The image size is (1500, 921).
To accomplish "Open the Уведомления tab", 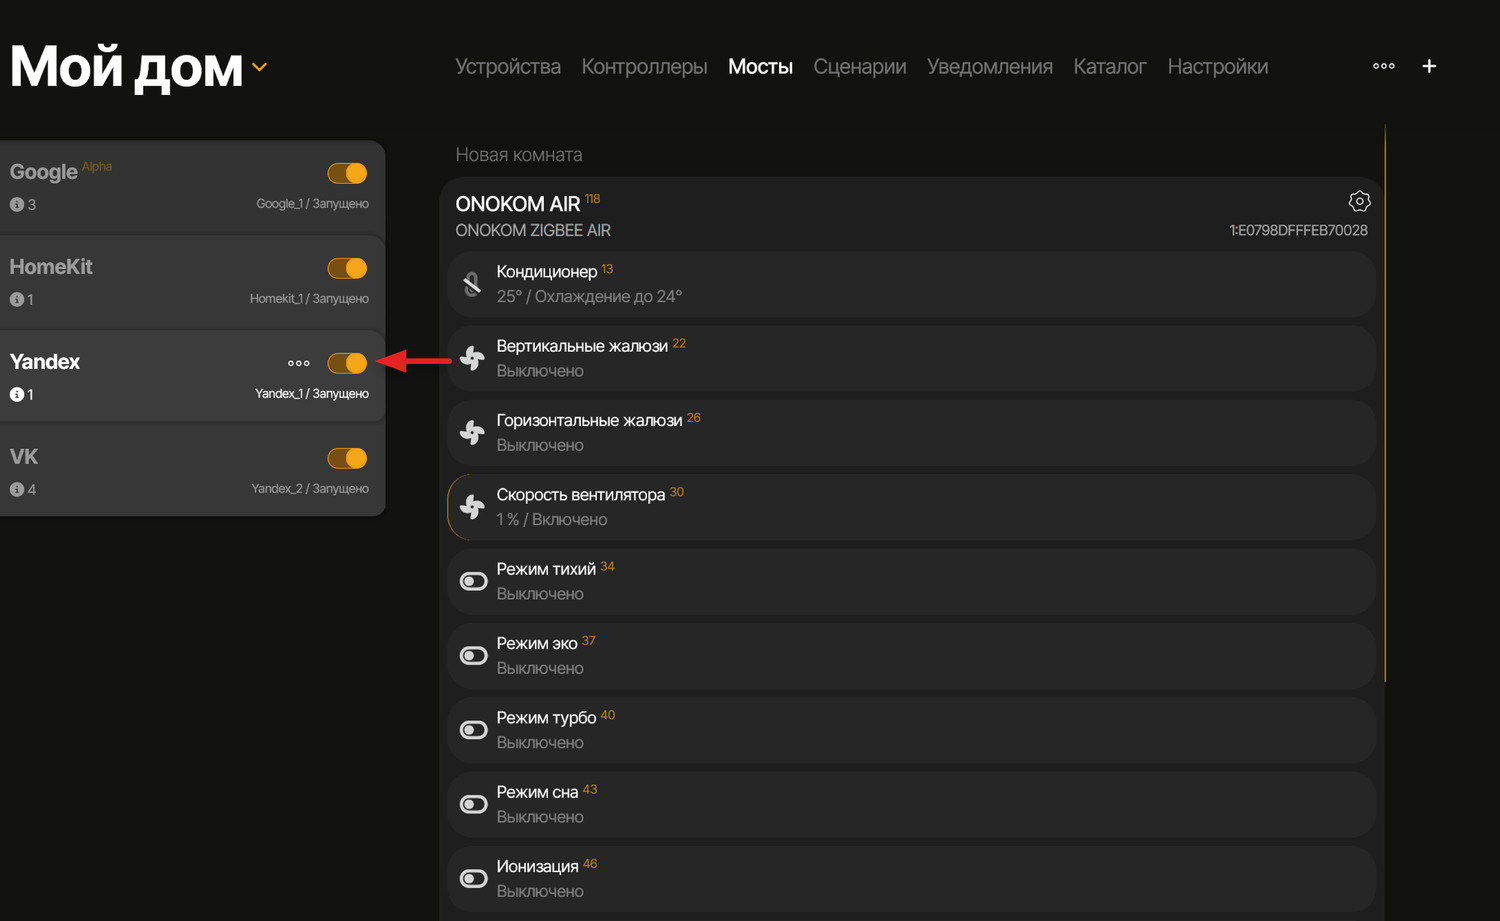I will [990, 66].
